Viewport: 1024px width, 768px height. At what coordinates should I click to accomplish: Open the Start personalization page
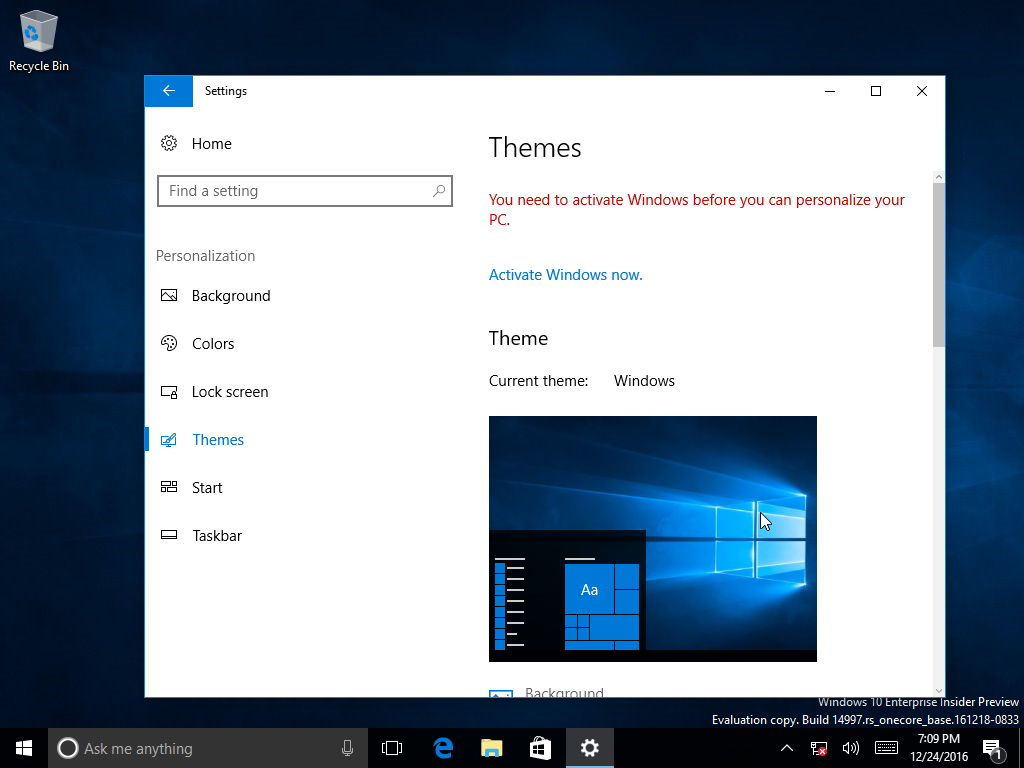191,488
